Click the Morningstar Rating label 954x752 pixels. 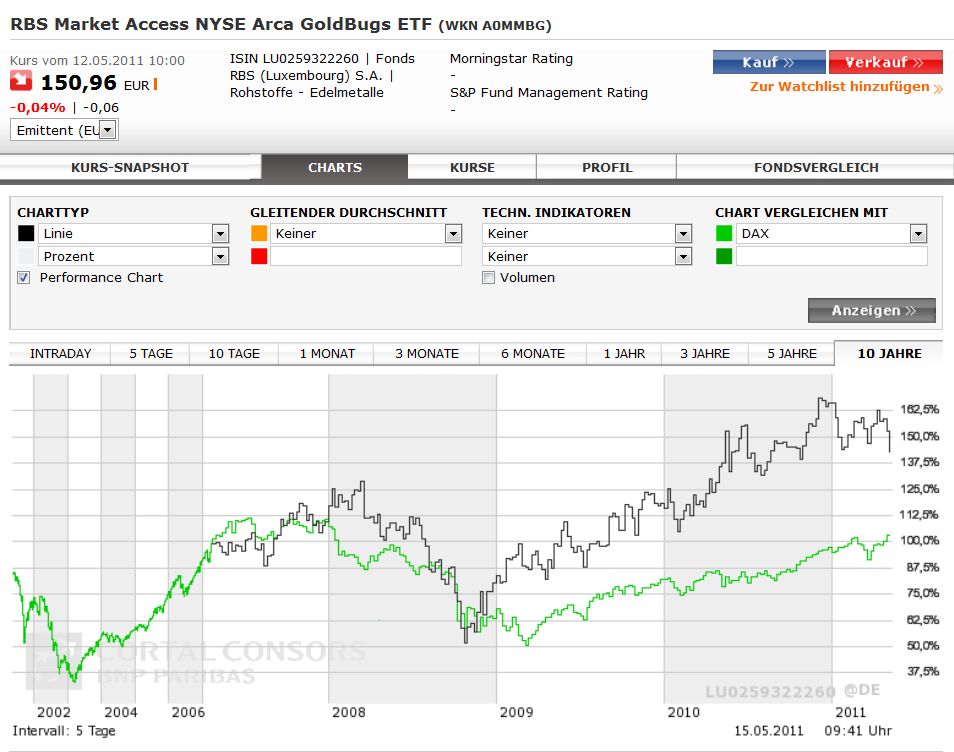511,58
